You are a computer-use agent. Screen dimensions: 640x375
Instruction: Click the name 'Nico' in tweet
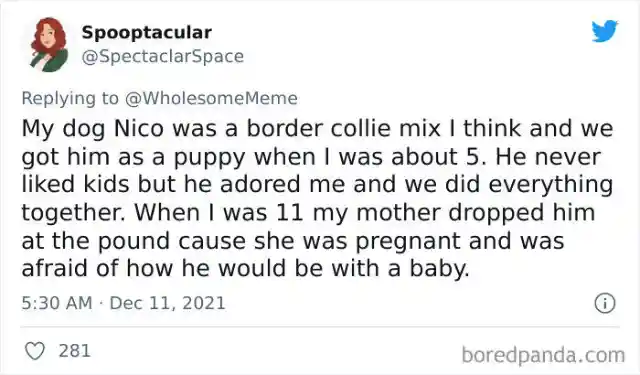coord(139,129)
